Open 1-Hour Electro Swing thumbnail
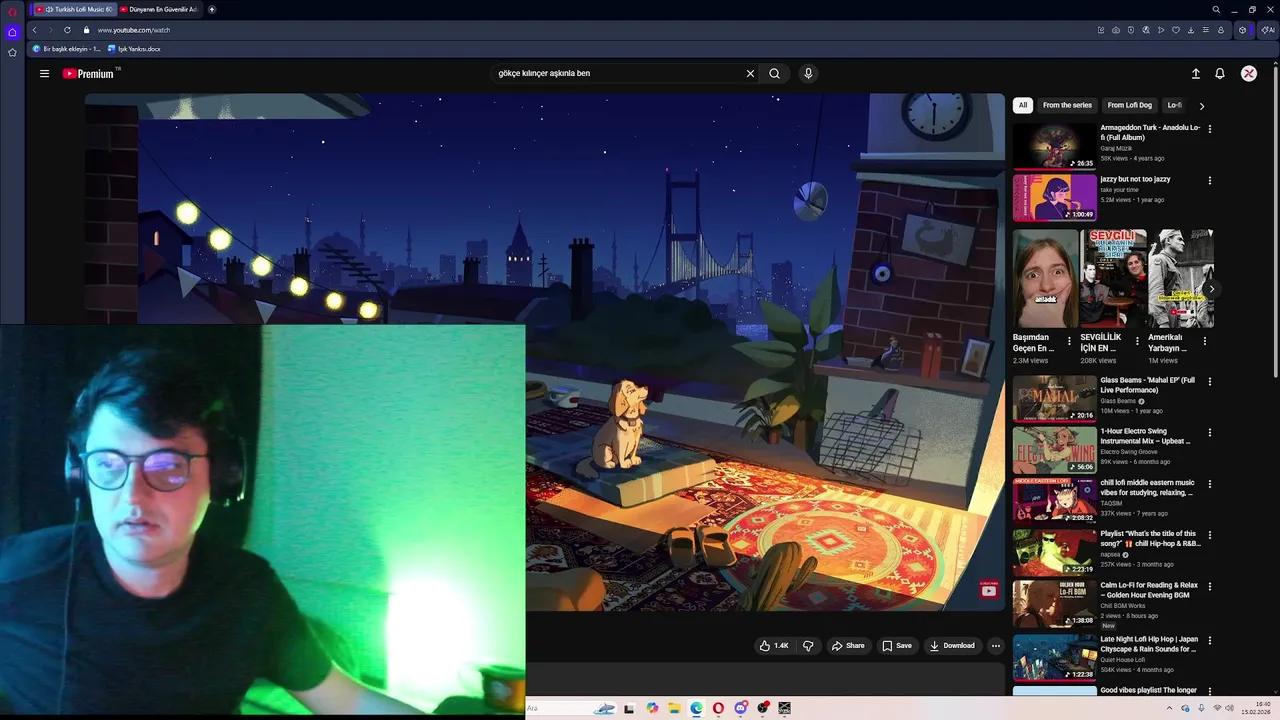The height and width of the screenshot is (720, 1280). coord(1054,449)
